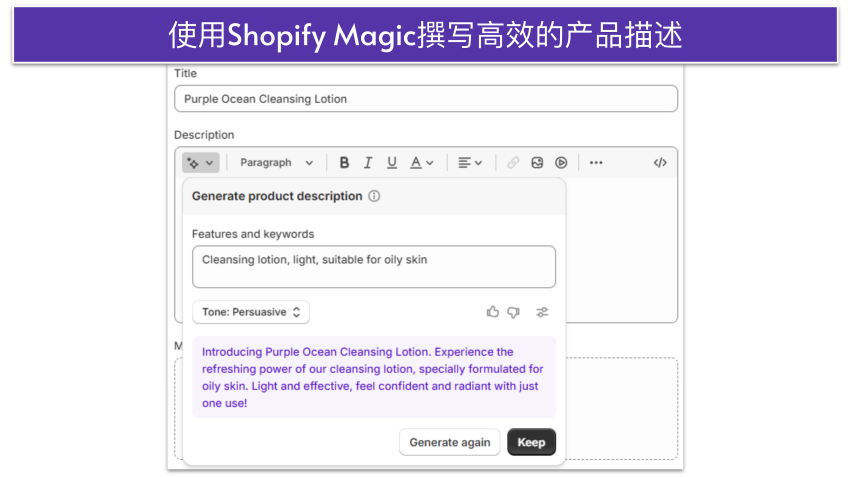Expand the Paragraph style dropdown
Image resolution: width=850 pixels, height=477 pixels.
point(276,163)
